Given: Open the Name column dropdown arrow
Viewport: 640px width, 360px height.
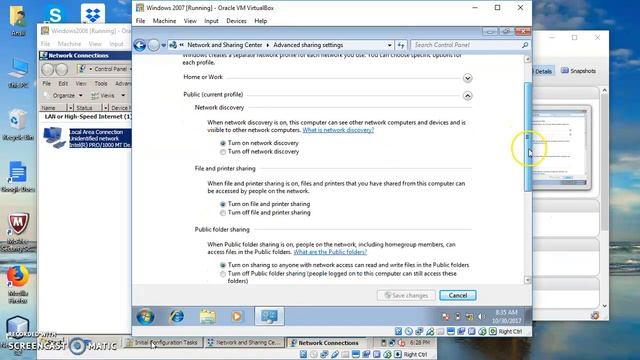Looking at the screenshot, I should click(x=70, y=108).
